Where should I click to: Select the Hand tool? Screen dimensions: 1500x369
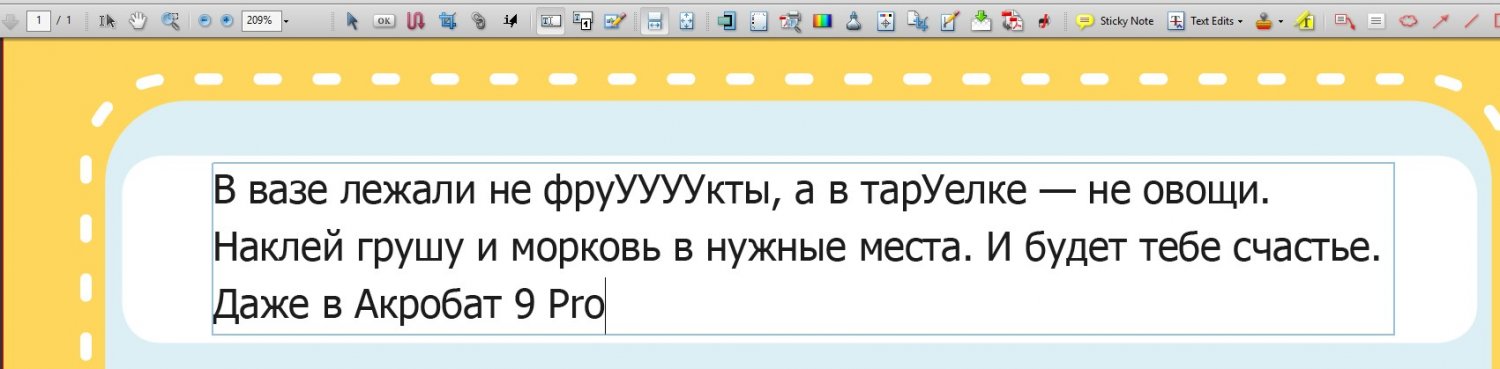point(139,20)
